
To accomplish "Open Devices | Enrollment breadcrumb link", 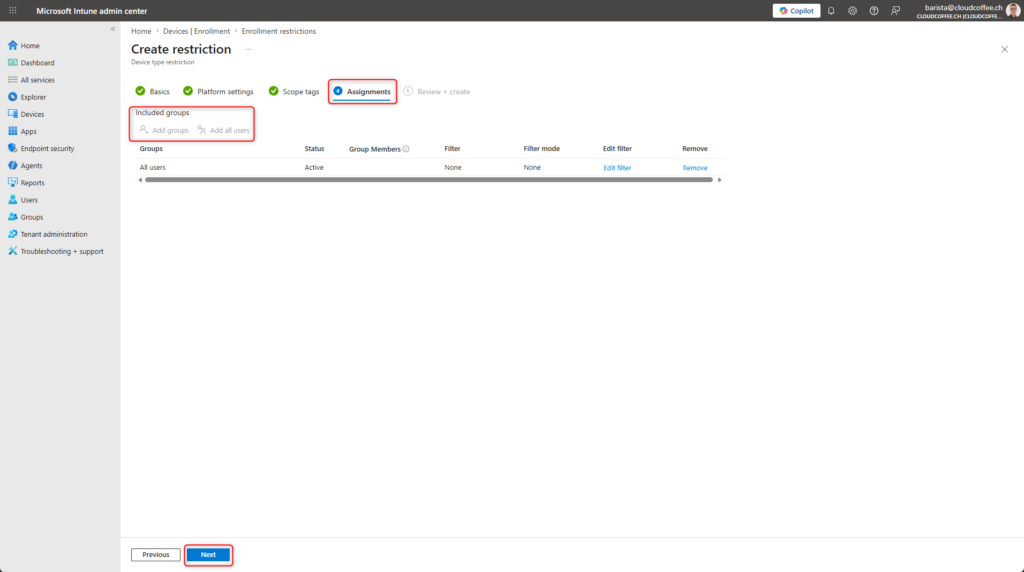I will click(197, 31).
